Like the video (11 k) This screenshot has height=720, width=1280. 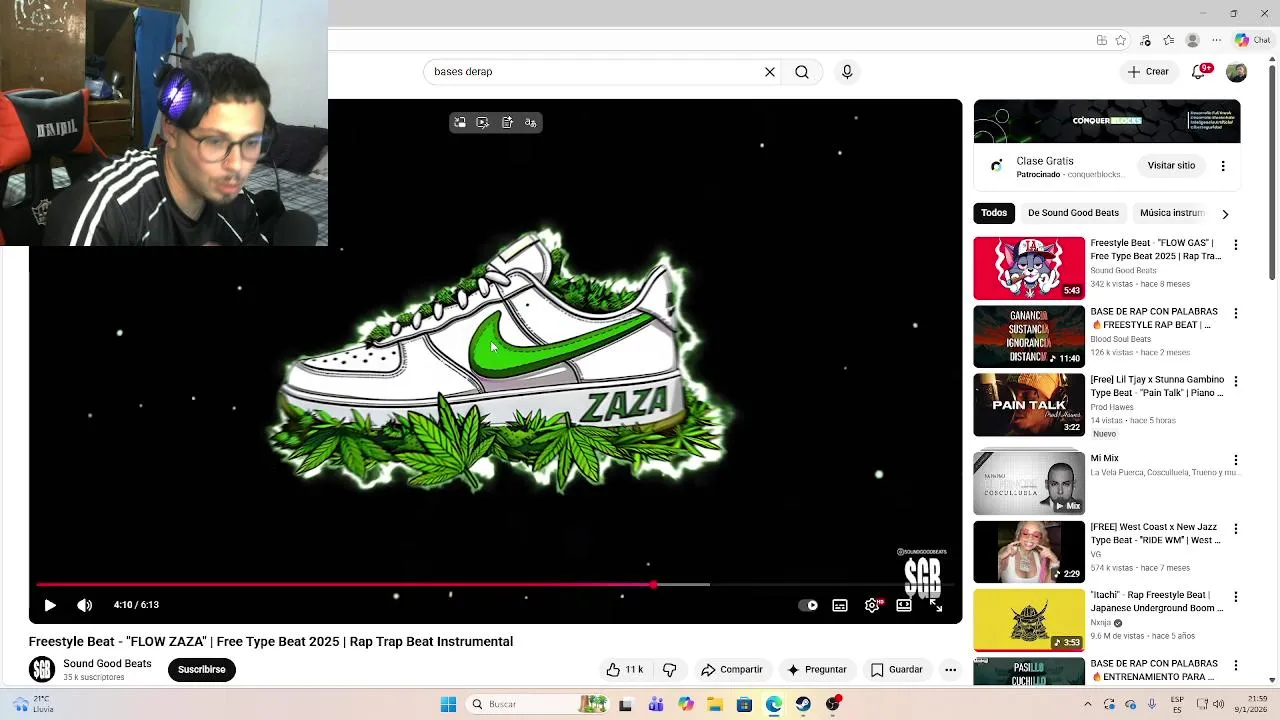pos(626,670)
